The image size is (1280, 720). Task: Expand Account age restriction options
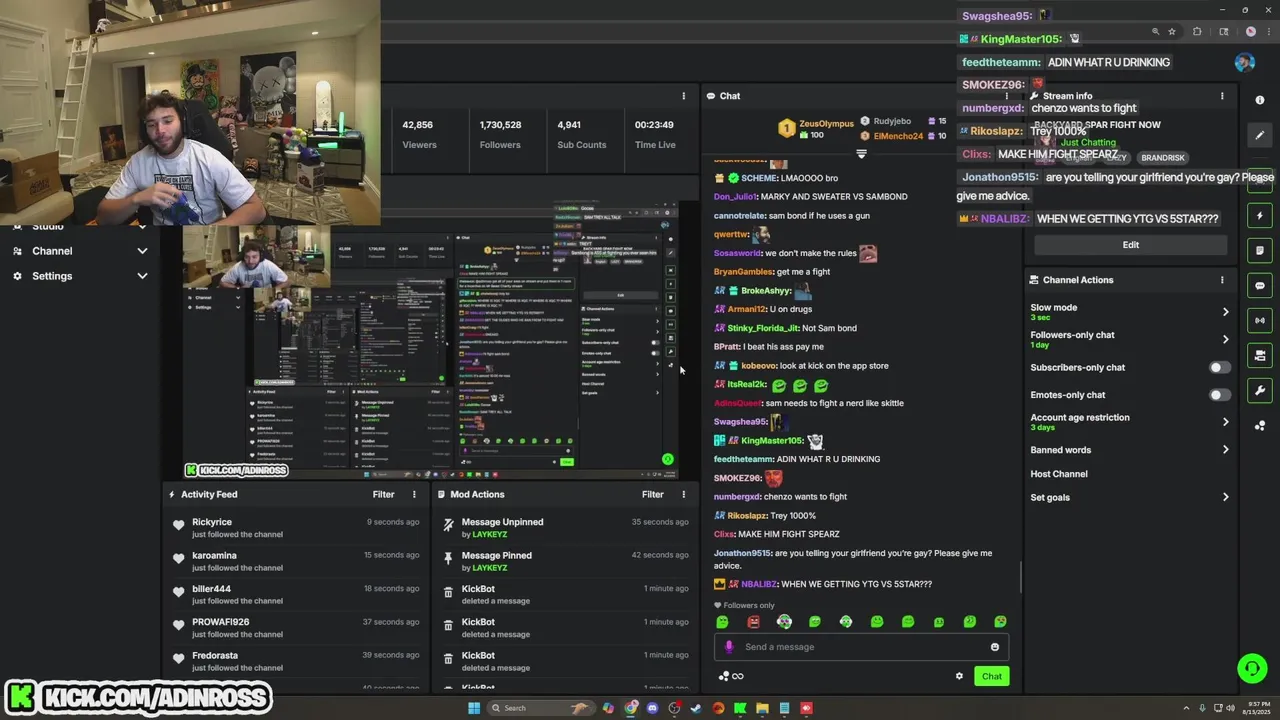tap(1225, 422)
